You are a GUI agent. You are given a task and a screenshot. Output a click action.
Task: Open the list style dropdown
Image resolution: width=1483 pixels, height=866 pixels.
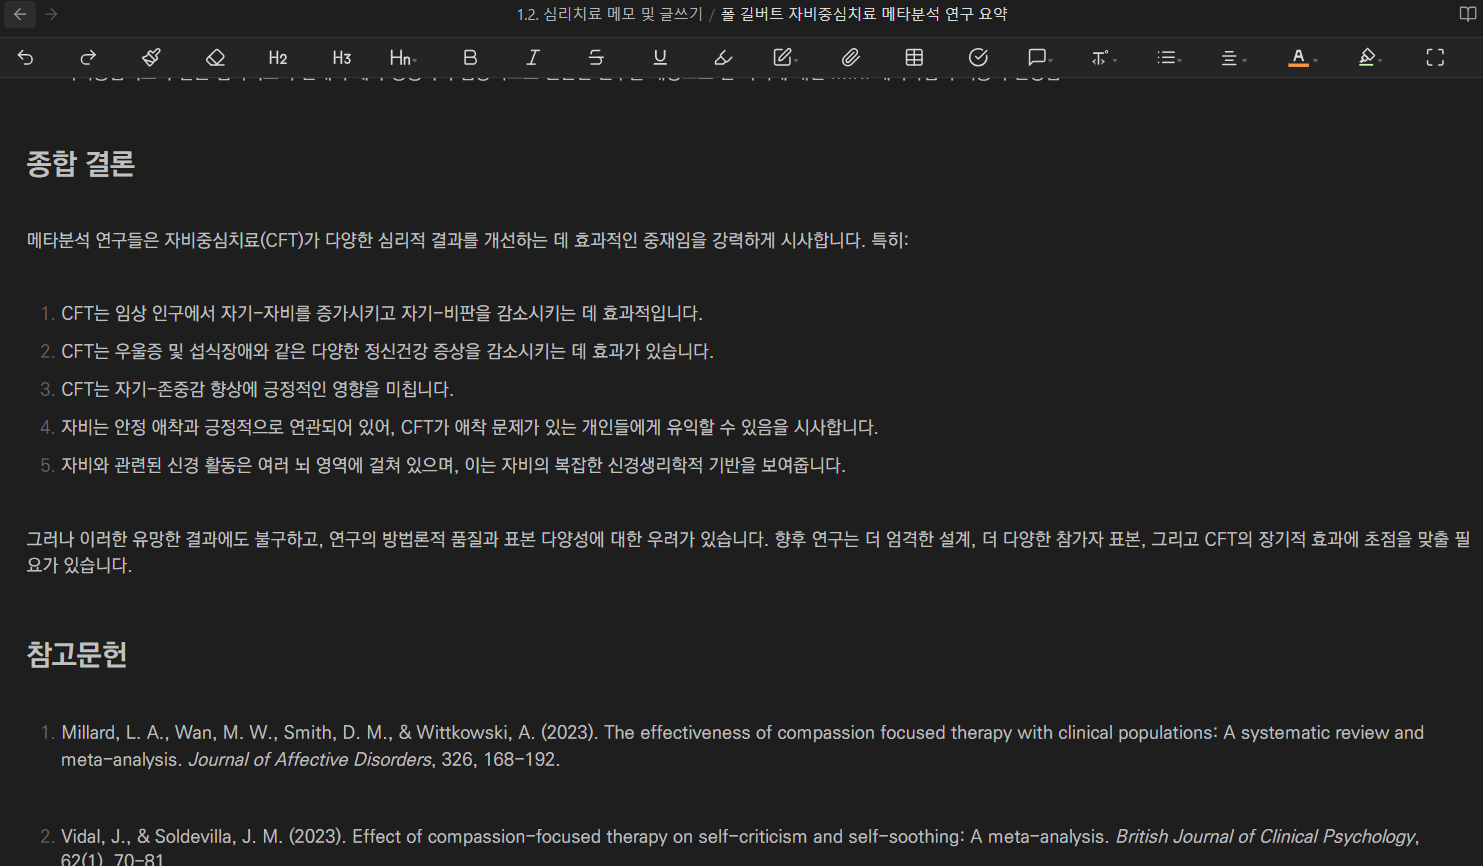click(x=1168, y=58)
